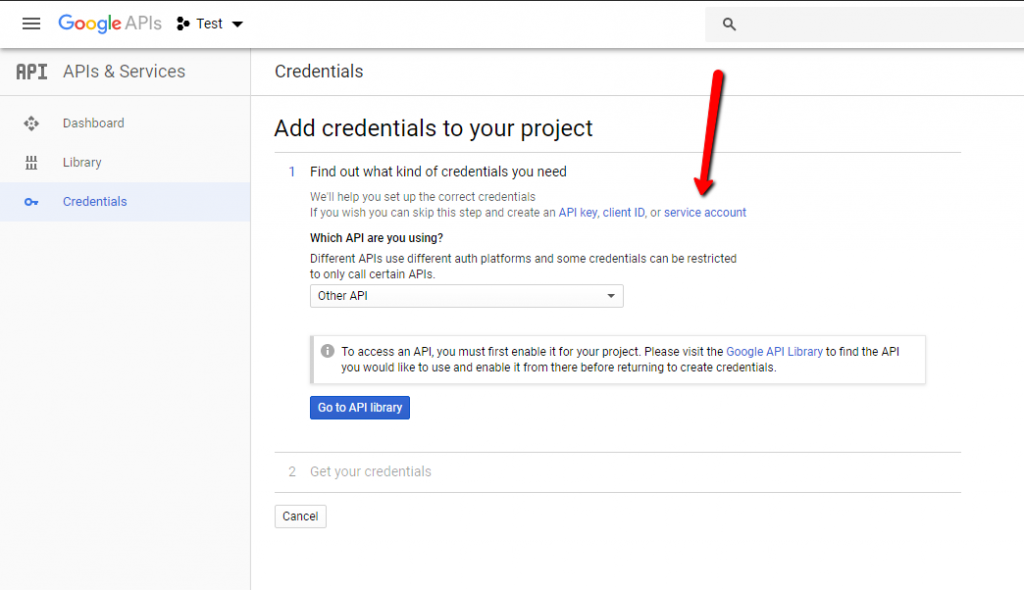Select Library in the sidebar
Screen dimensions: 1024x590
click(x=81, y=162)
